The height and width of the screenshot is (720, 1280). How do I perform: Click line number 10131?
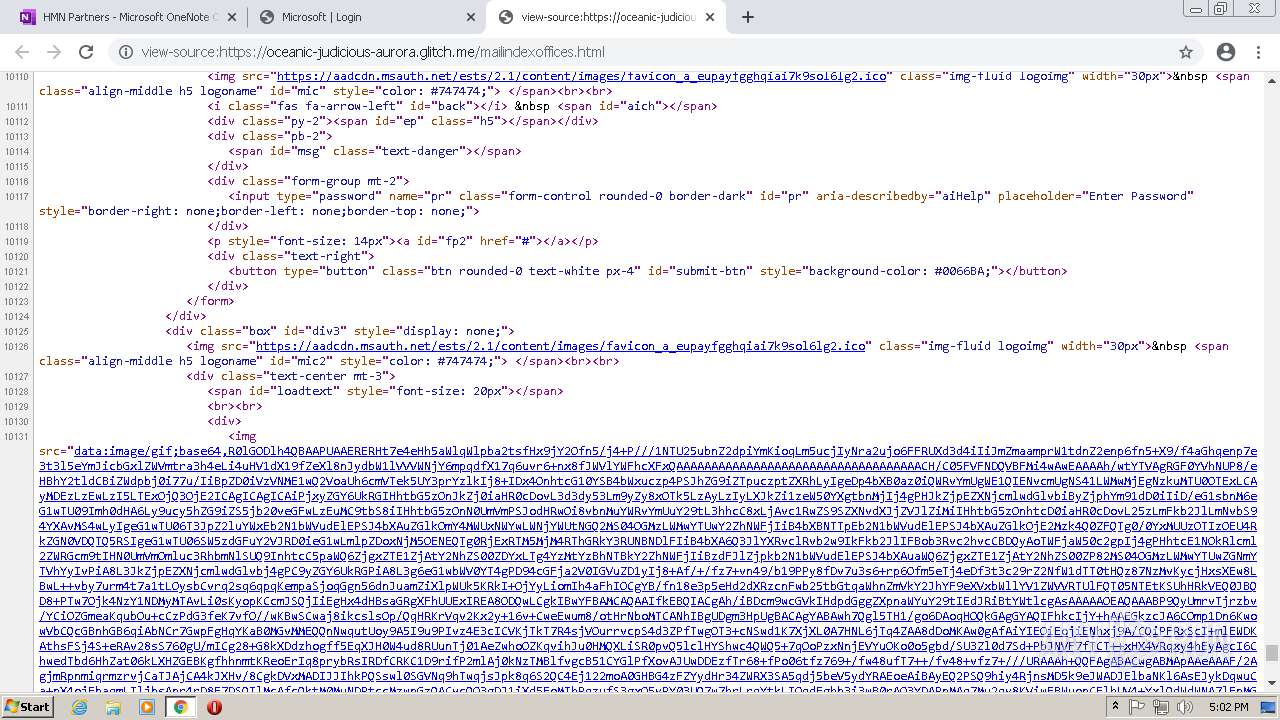coord(16,436)
